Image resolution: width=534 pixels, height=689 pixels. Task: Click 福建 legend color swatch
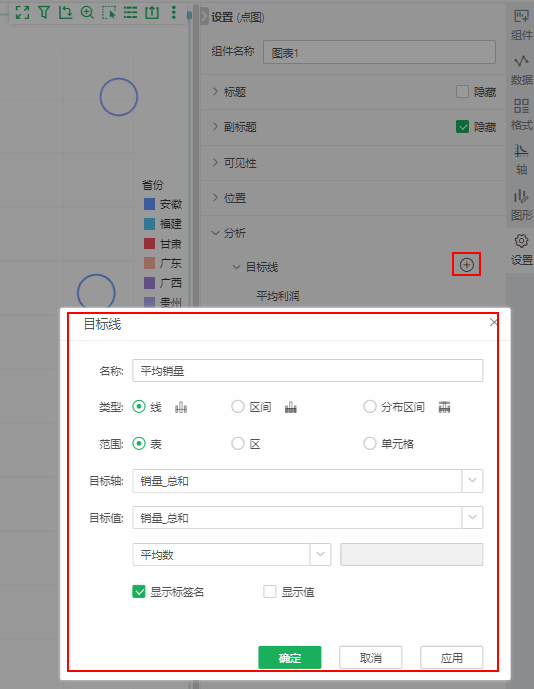149,224
